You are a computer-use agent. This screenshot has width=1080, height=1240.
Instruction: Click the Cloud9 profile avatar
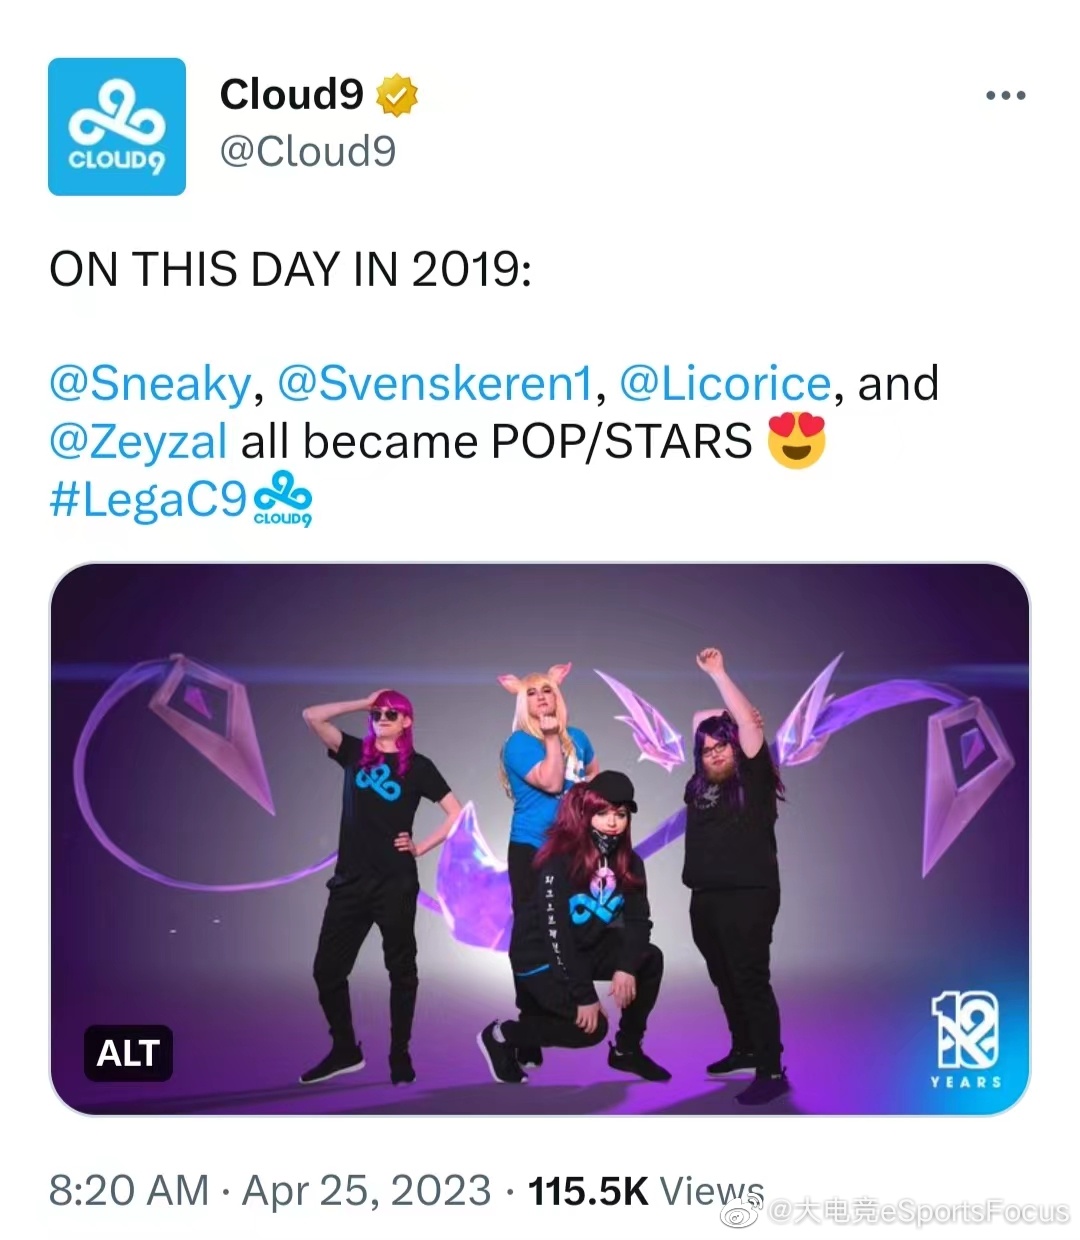[117, 126]
